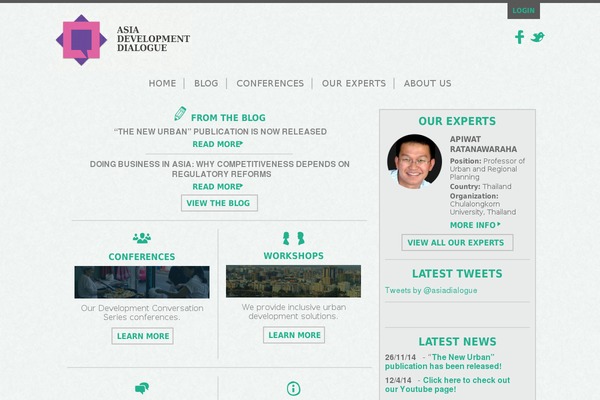Viewport: 600px width, 400px height.
Task: Open the CONFERENCES menu item
Action: [270, 83]
